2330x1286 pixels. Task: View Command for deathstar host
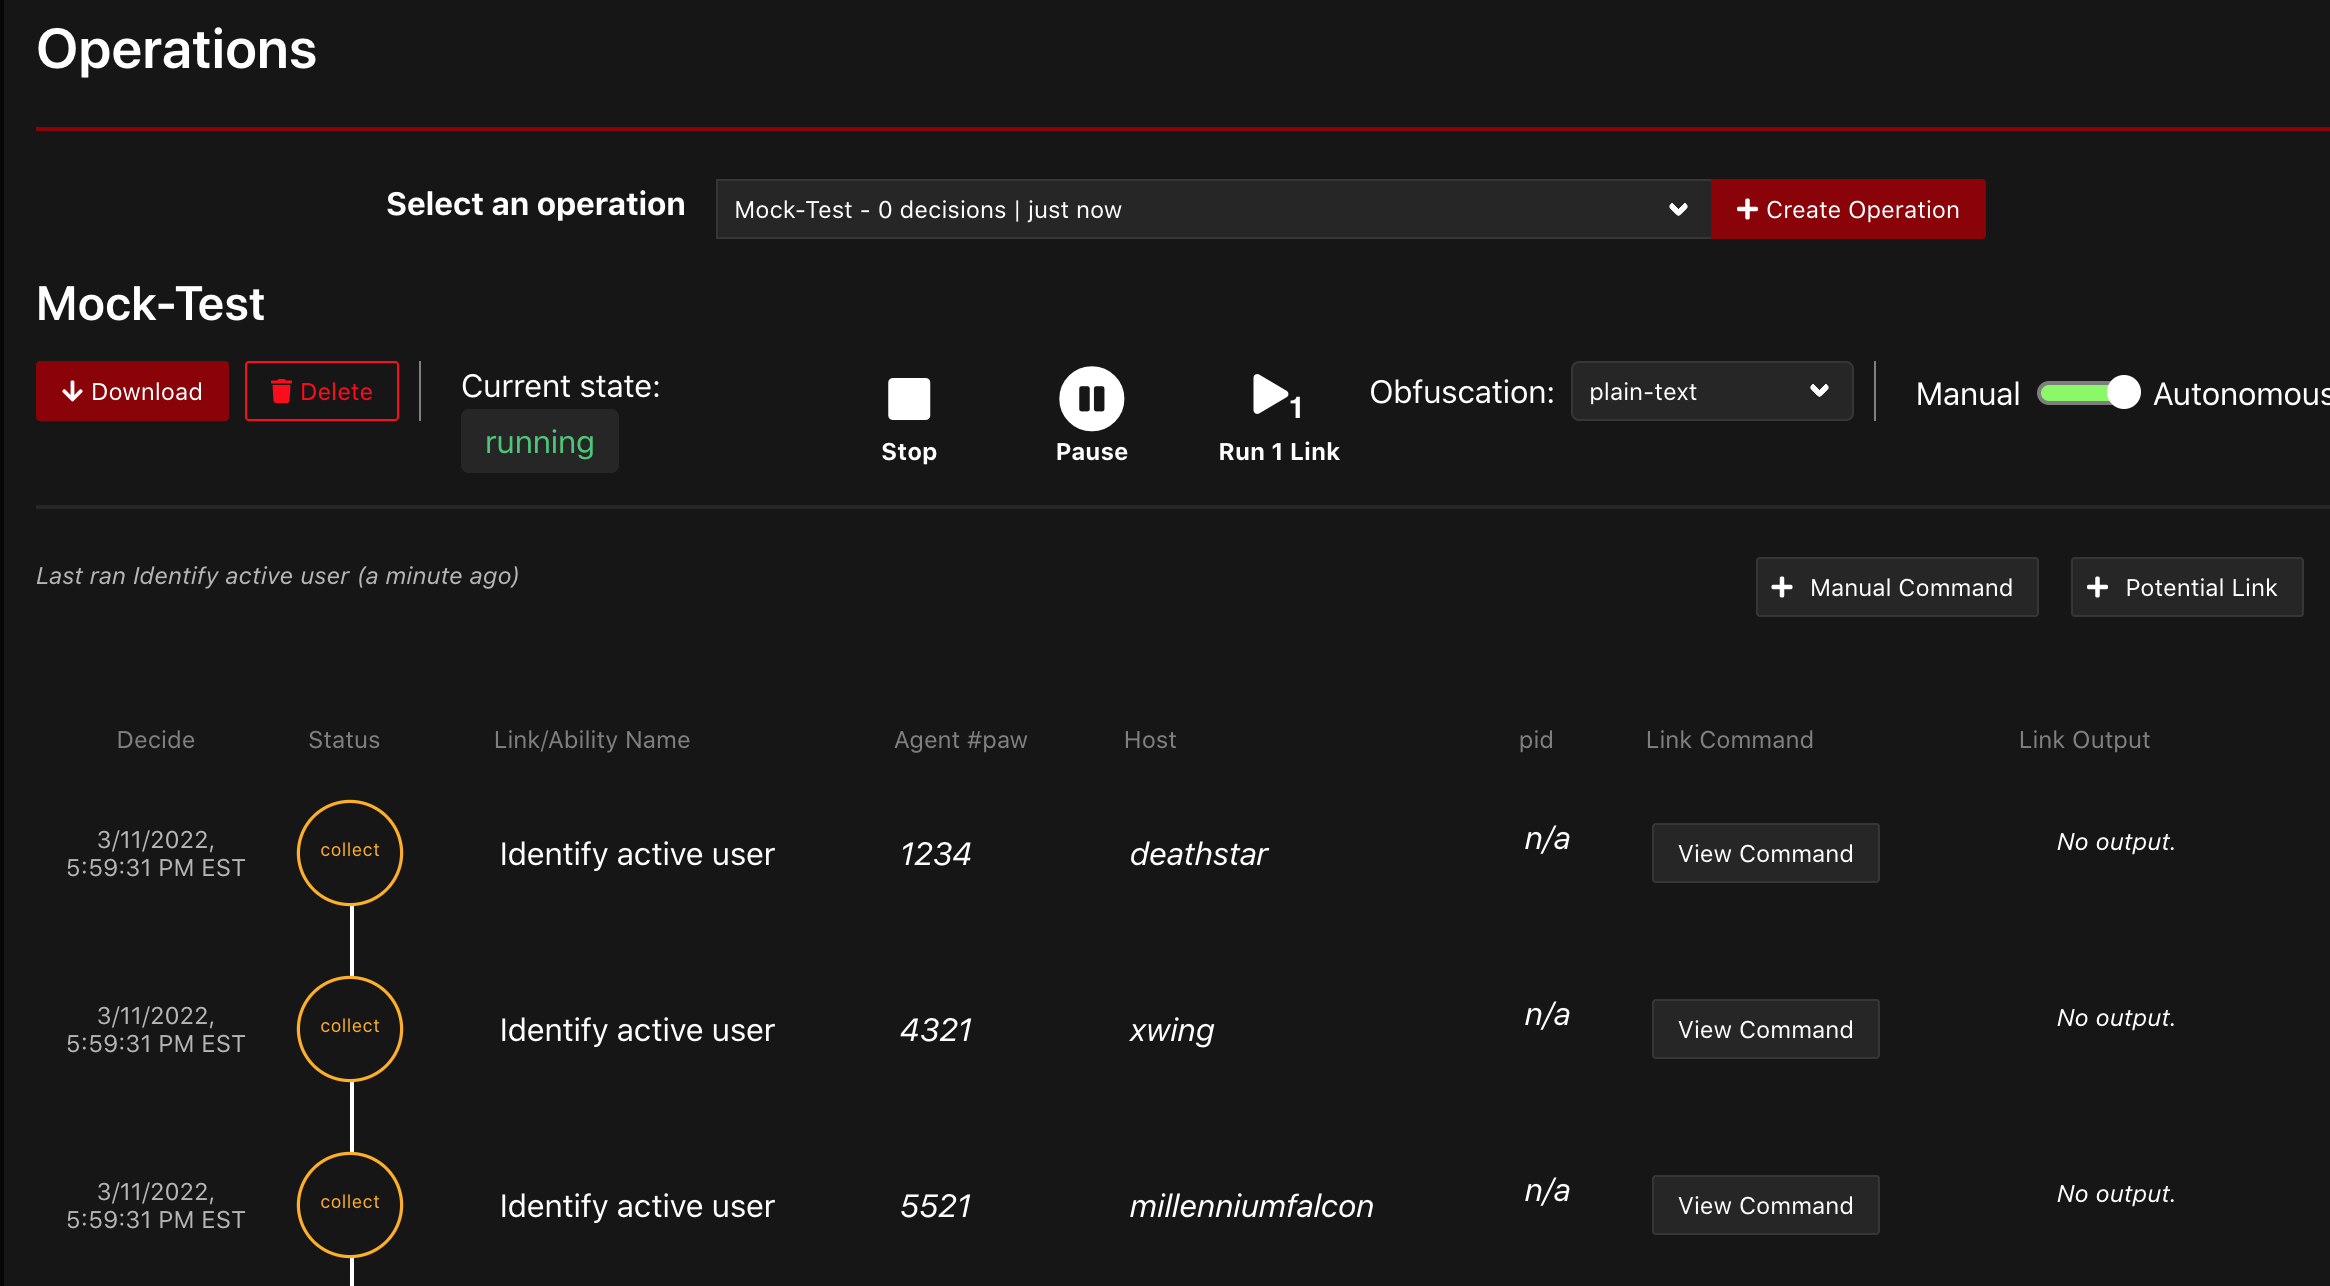click(1765, 853)
